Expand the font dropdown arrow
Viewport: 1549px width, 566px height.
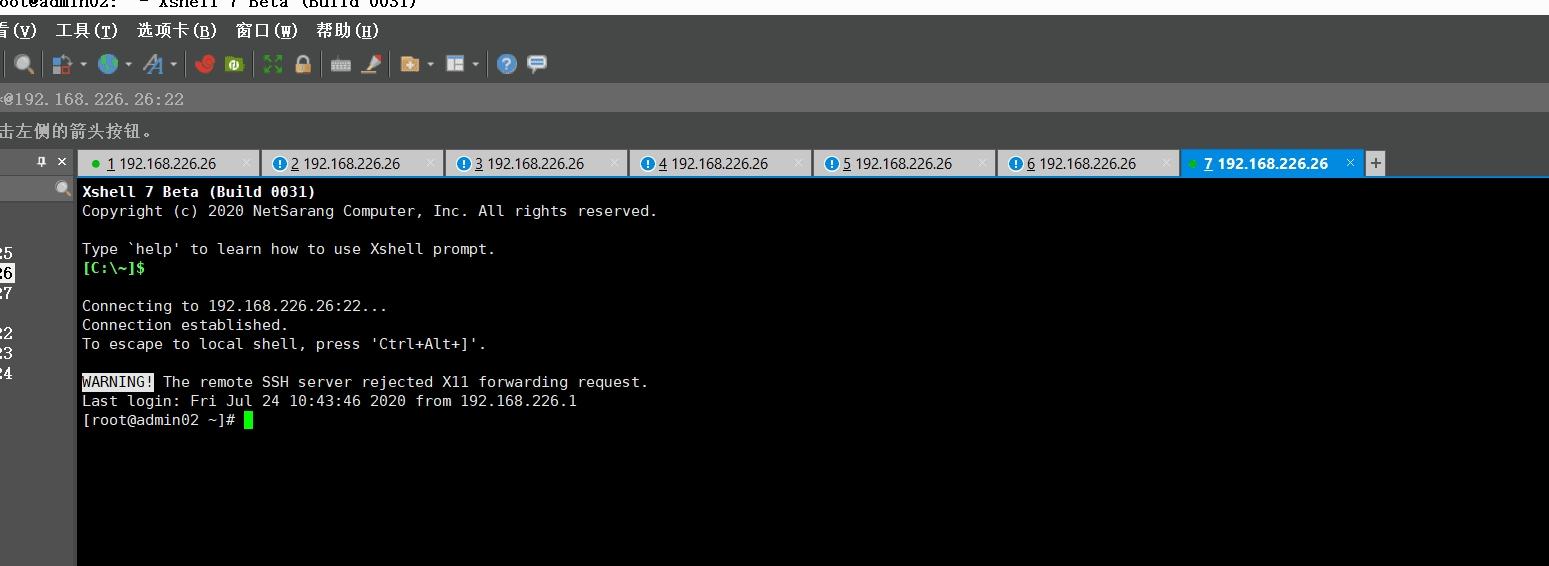pyautogui.click(x=174, y=64)
